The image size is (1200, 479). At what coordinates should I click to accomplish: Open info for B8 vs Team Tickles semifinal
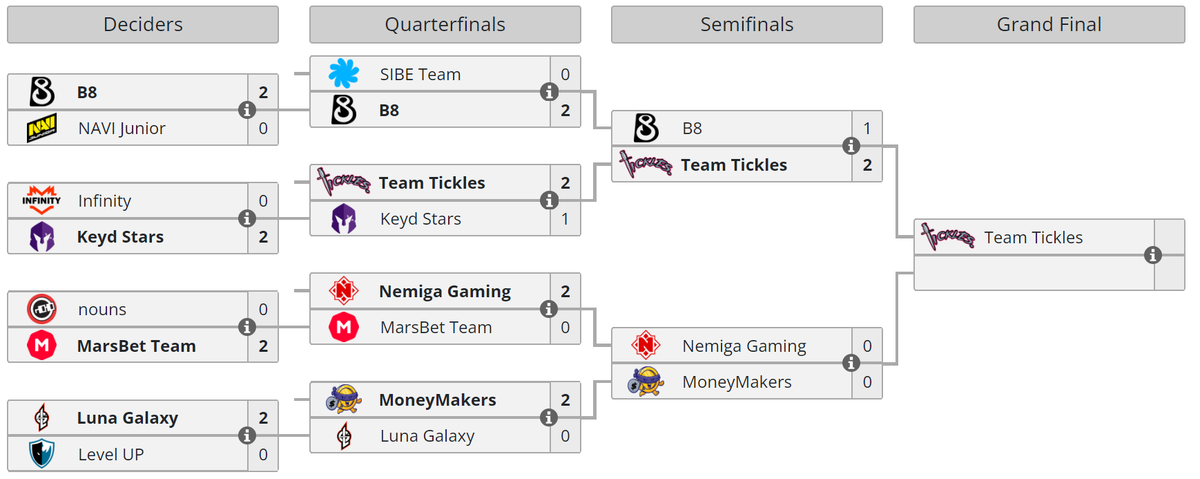click(851, 146)
